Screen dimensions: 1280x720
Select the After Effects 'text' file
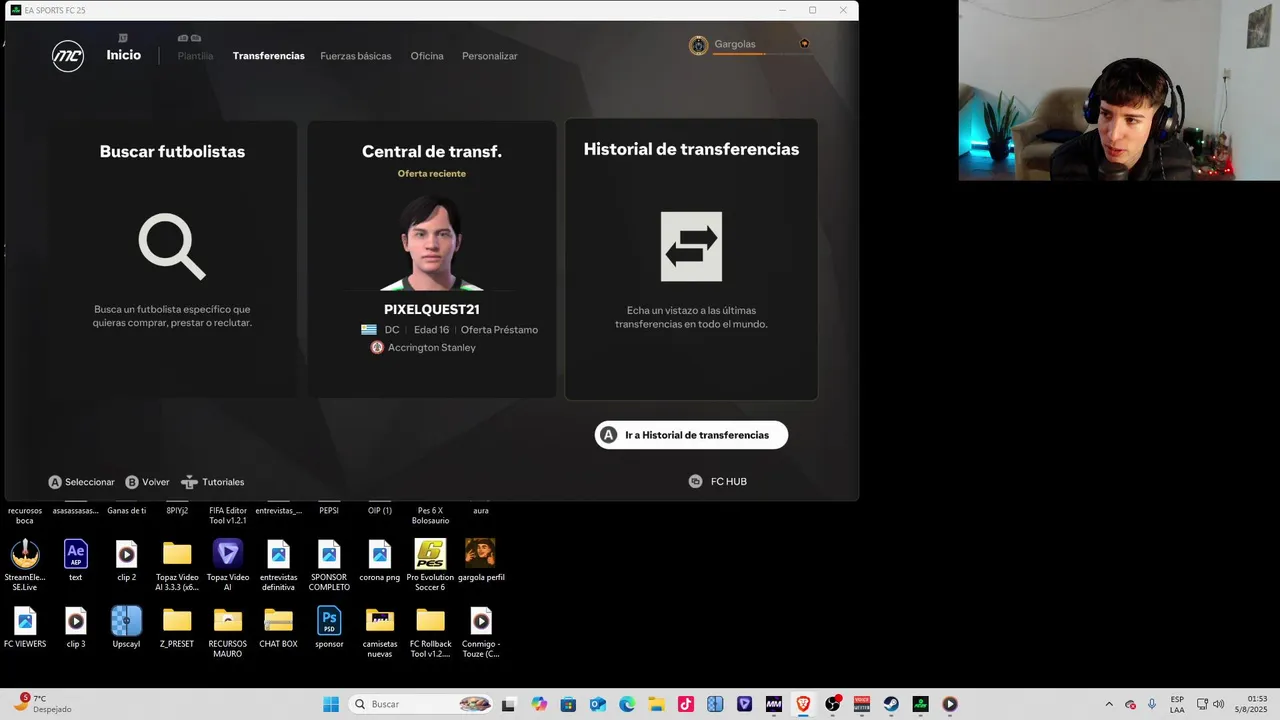coord(76,560)
